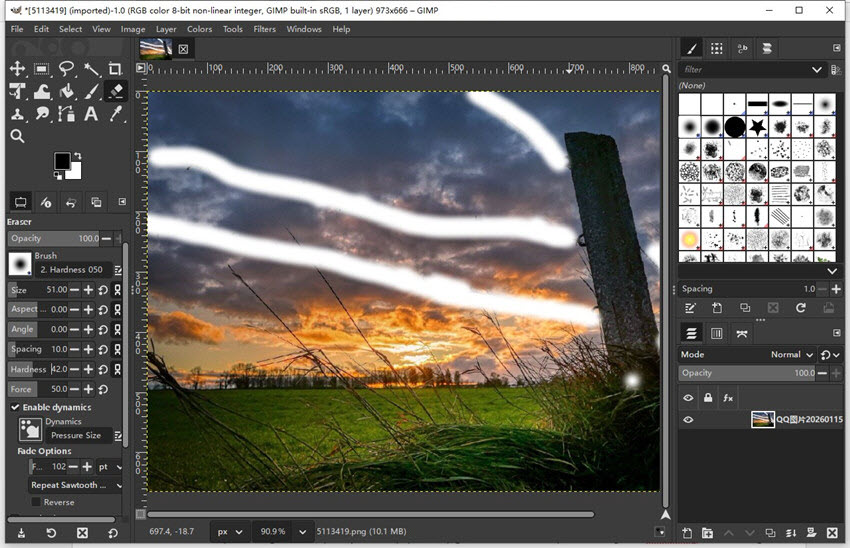Select the Bucket Fill tool
This screenshot has height=548, width=850.
click(66, 91)
